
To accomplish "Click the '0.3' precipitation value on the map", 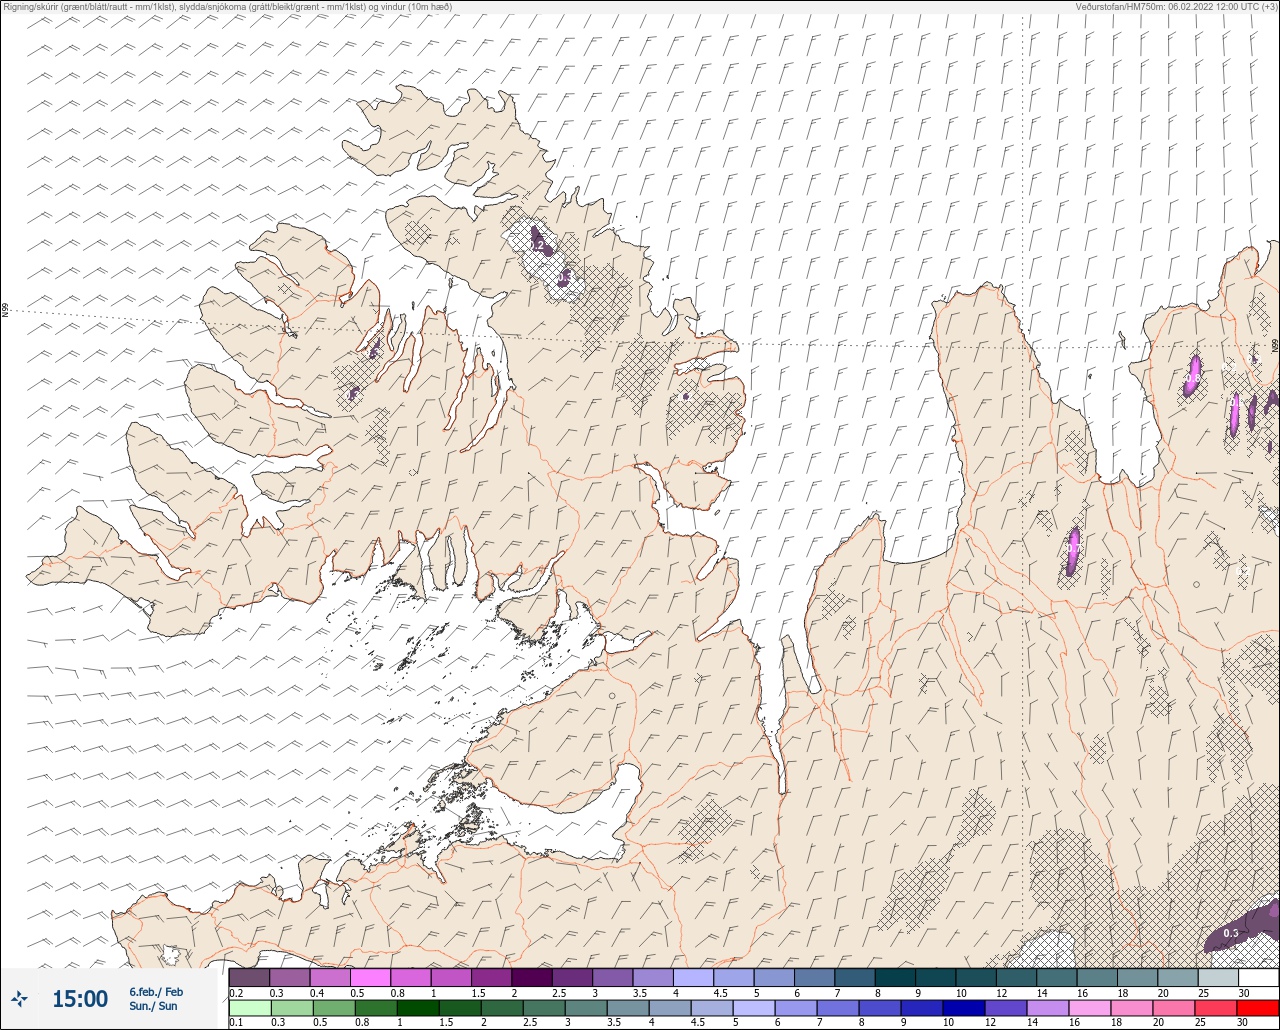I will click(1231, 933).
